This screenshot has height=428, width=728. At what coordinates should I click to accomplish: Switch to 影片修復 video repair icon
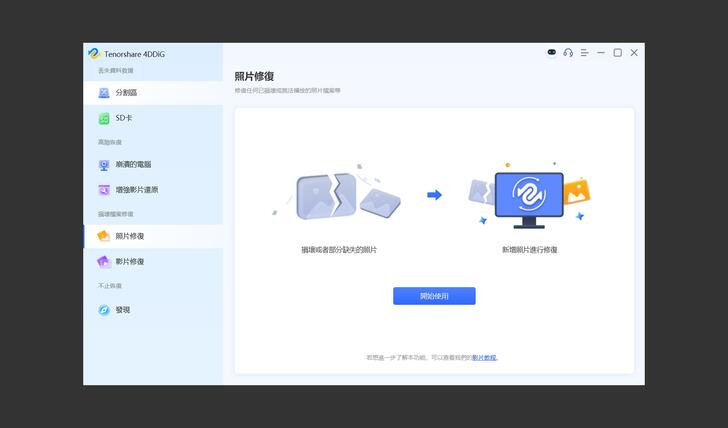[104, 262]
